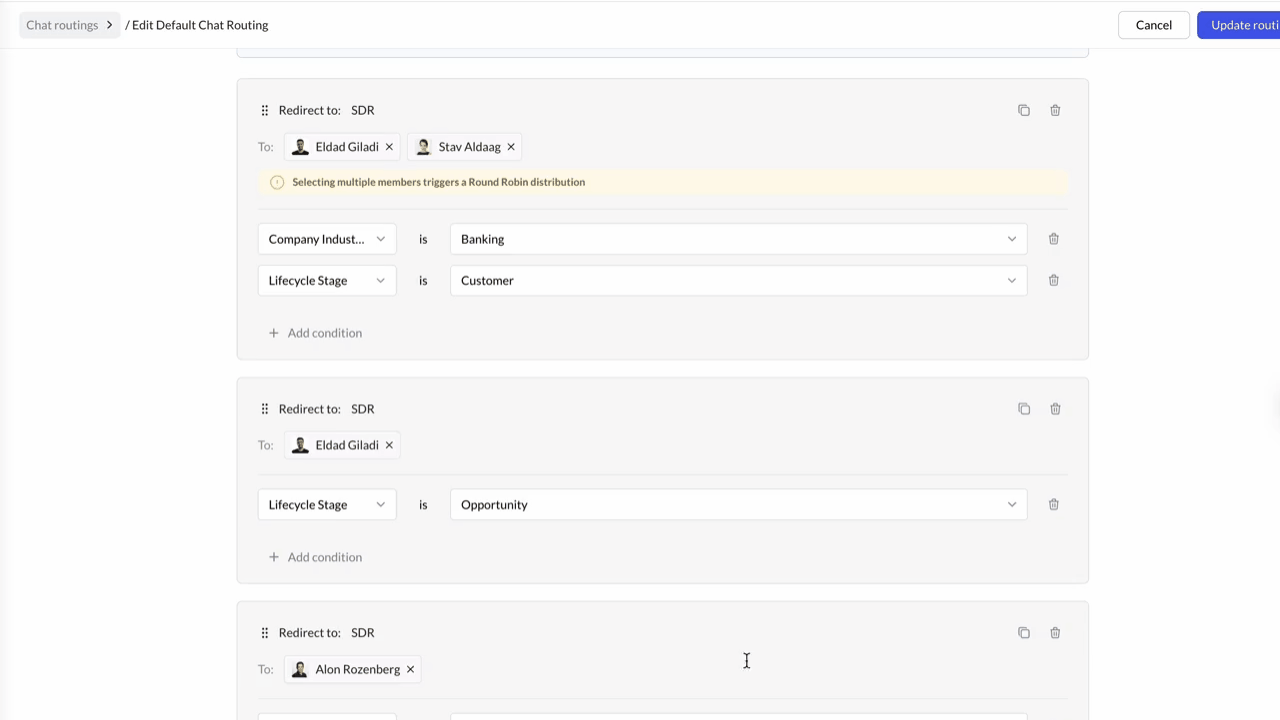Click plus icon to add condition to Banking rule
Image resolution: width=1280 pixels, height=720 pixels.
point(273,333)
